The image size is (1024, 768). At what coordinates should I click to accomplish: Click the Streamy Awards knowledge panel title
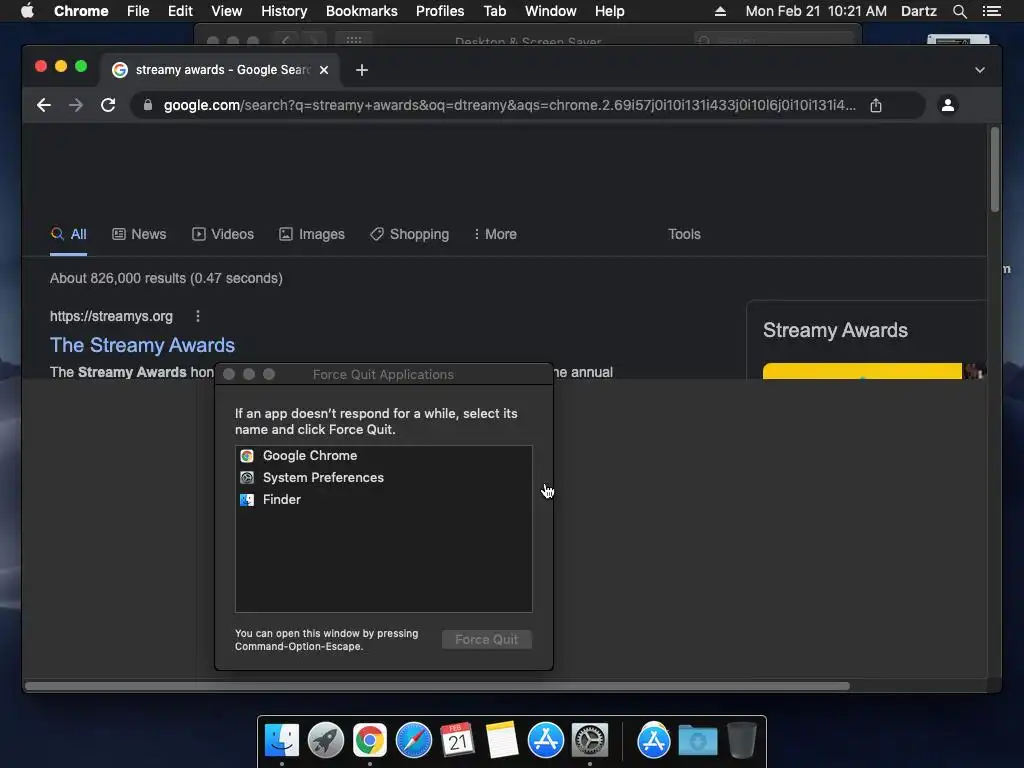coord(835,330)
